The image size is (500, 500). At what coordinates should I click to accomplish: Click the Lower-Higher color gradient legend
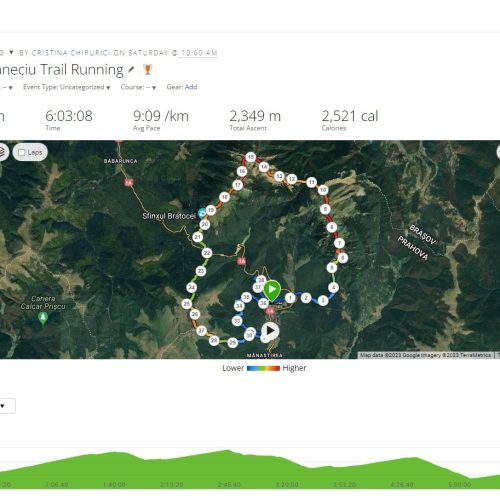[263, 368]
